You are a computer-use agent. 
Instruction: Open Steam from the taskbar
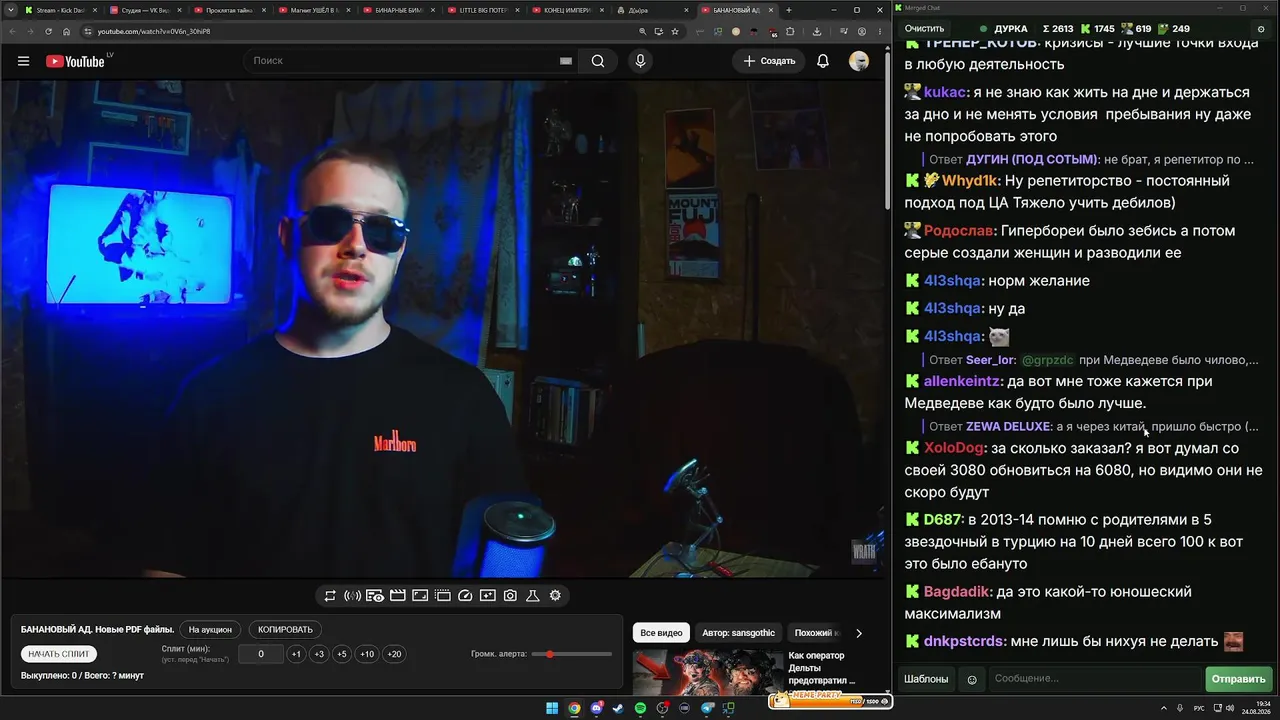[x=618, y=709]
